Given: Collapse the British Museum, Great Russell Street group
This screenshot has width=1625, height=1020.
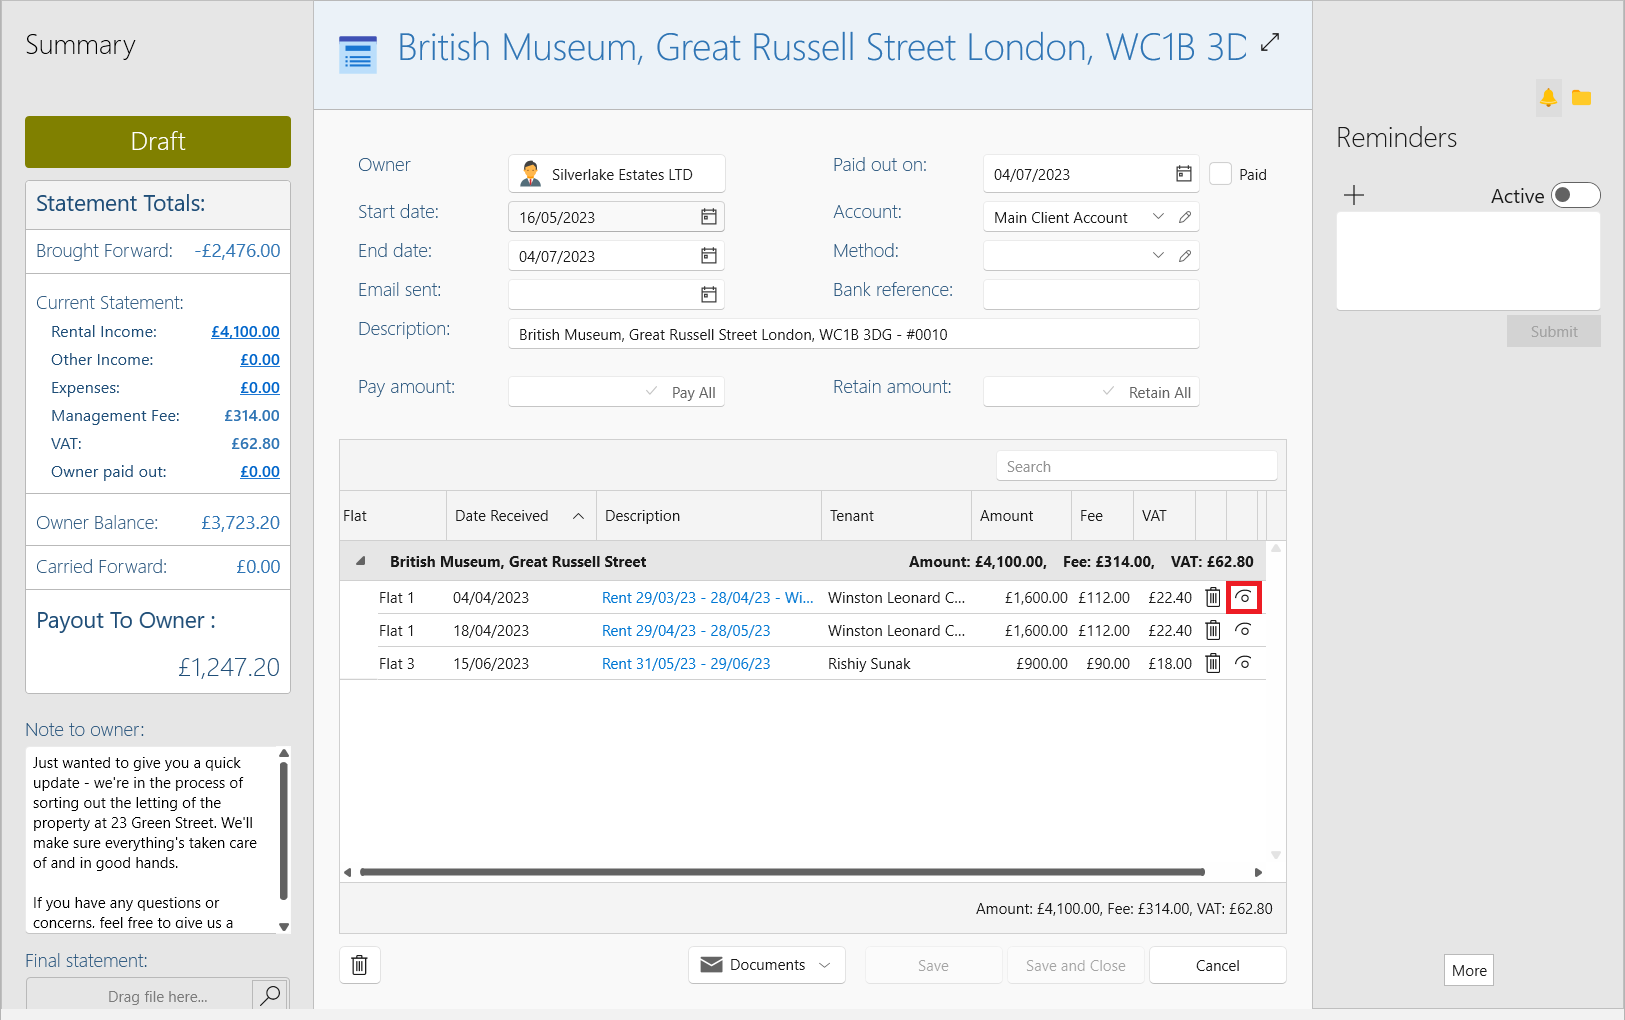Looking at the screenshot, I should click(x=360, y=561).
